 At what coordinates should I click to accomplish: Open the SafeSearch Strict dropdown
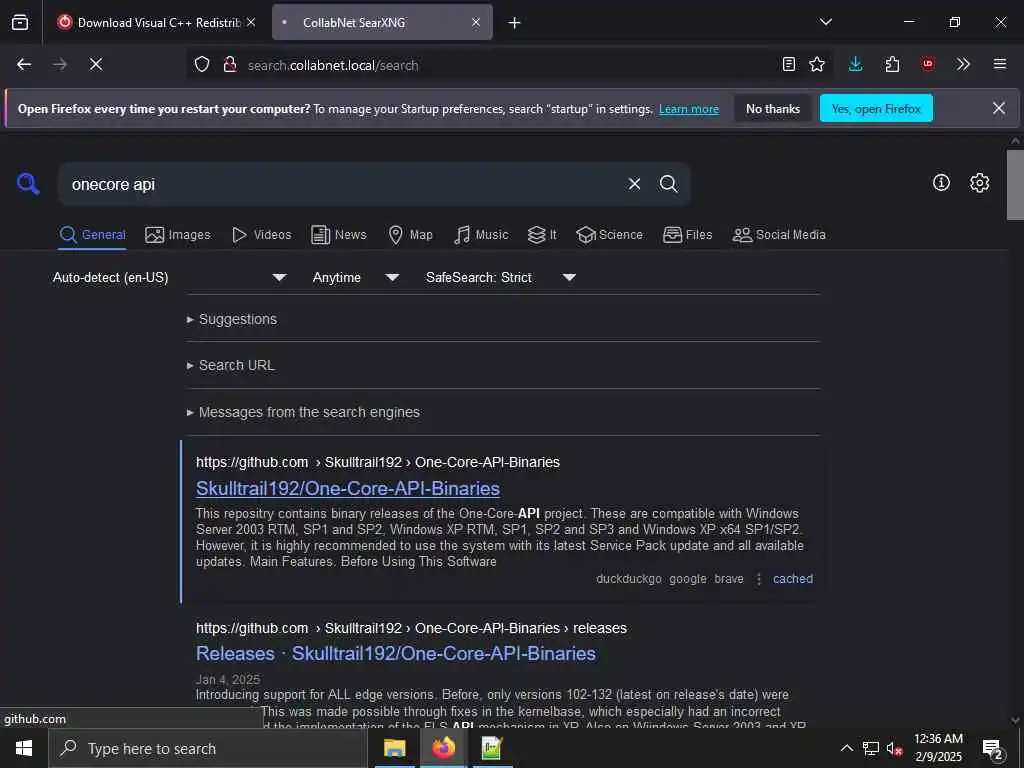click(x=501, y=278)
